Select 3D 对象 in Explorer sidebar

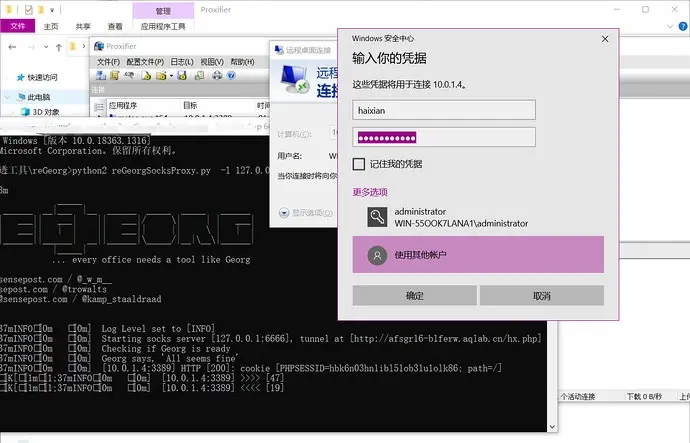coord(46,112)
